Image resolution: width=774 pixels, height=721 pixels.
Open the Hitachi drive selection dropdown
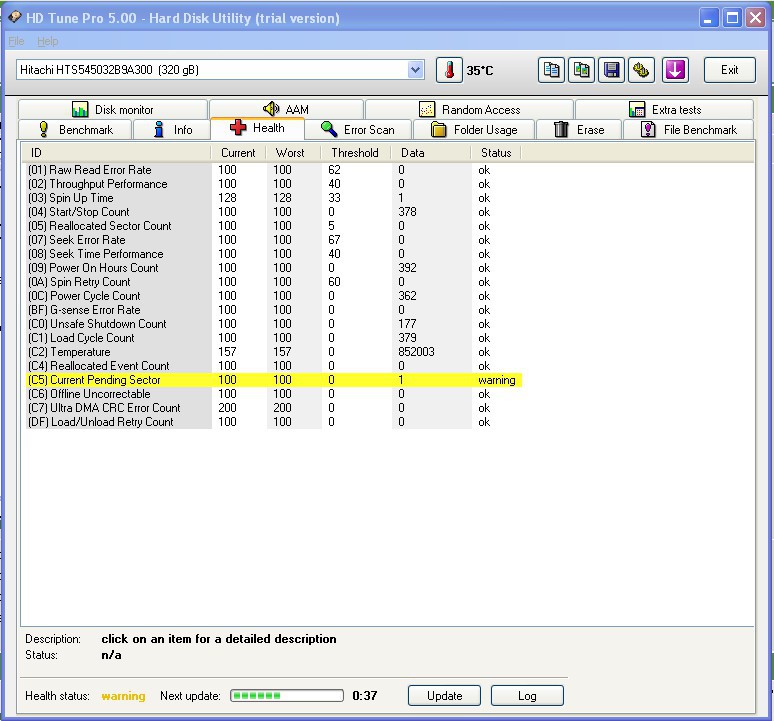(416, 70)
